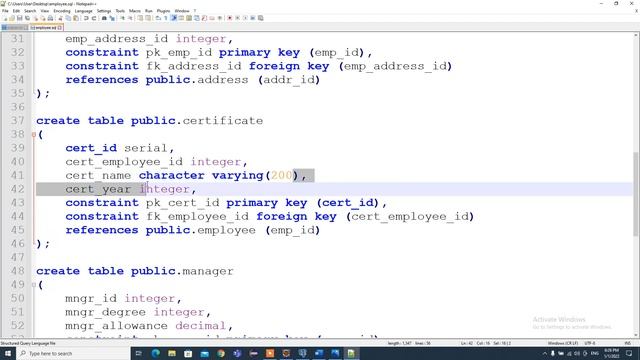The height and width of the screenshot is (360, 640).
Task: Click the Close document toolbar icon
Action: tap(36, 18)
